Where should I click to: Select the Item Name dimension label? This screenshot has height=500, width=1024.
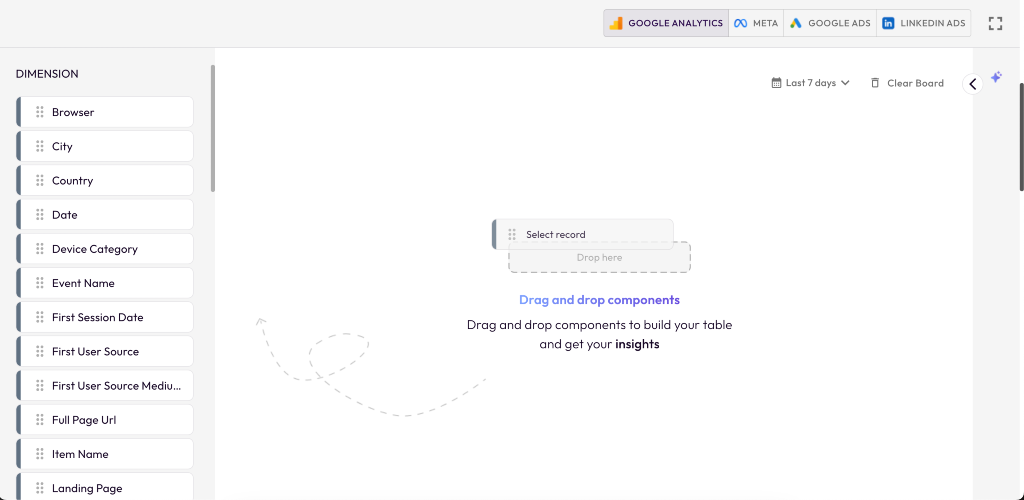[80, 454]
